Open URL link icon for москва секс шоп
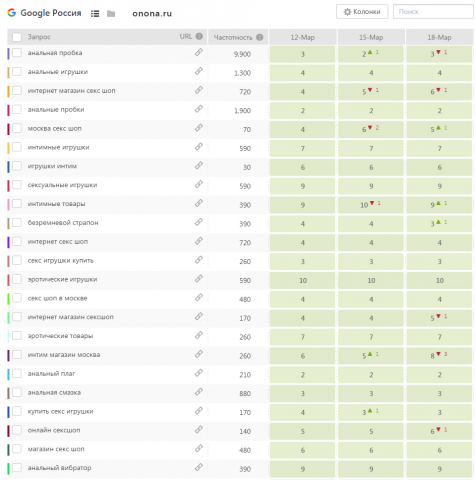 click(199, 128)
